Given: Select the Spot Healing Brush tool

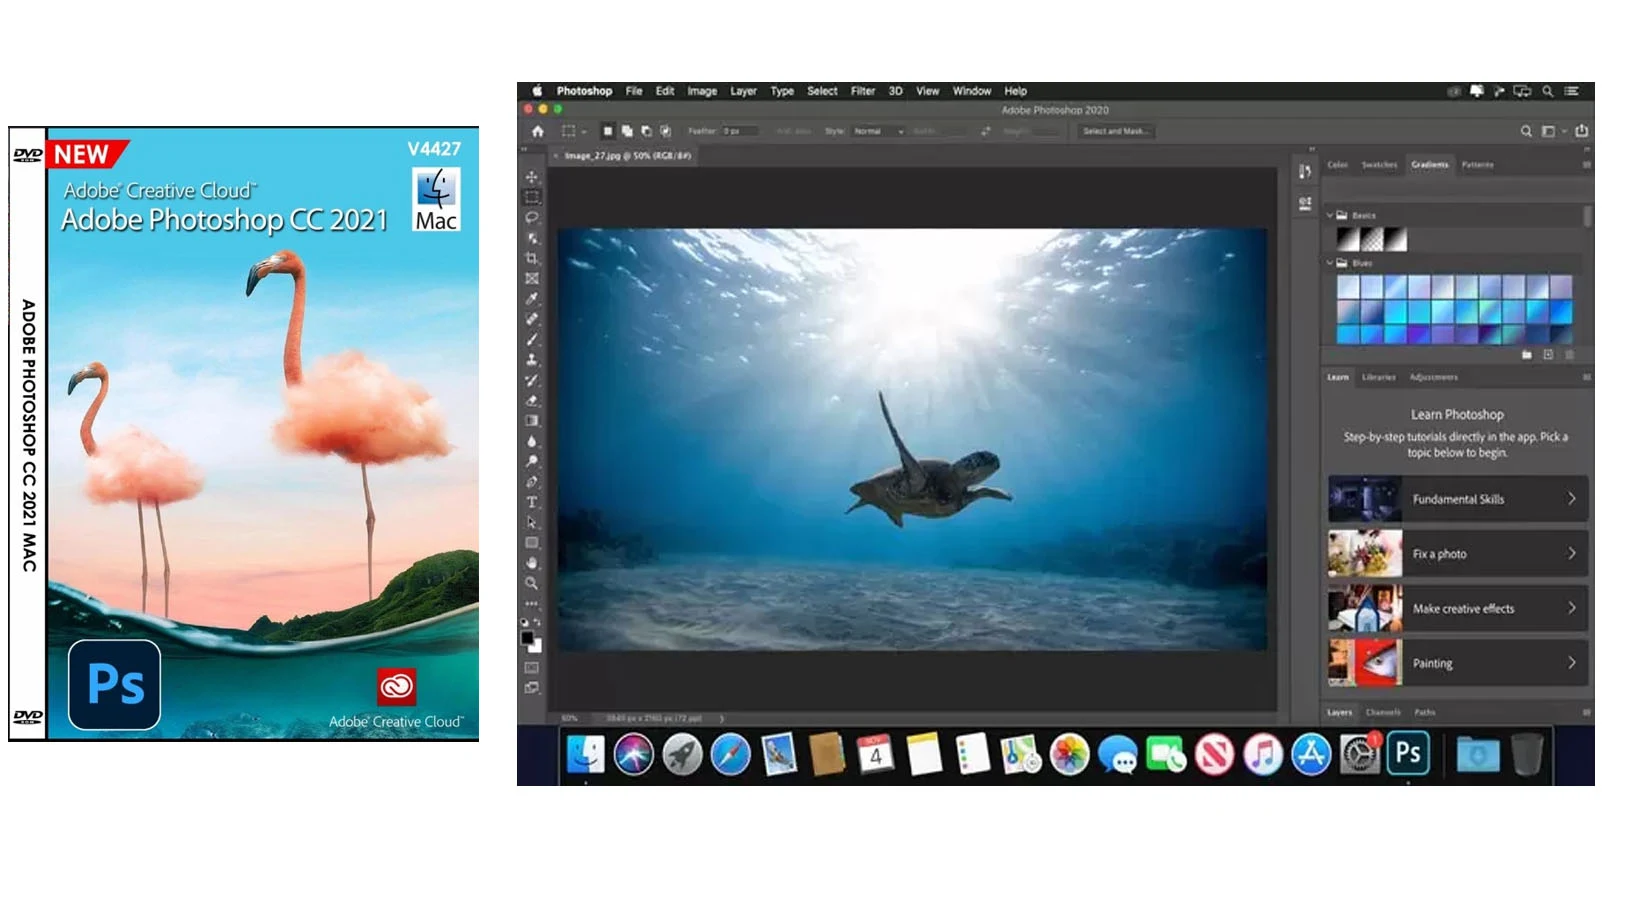Looking at the screenshot, I should (532, 319).
